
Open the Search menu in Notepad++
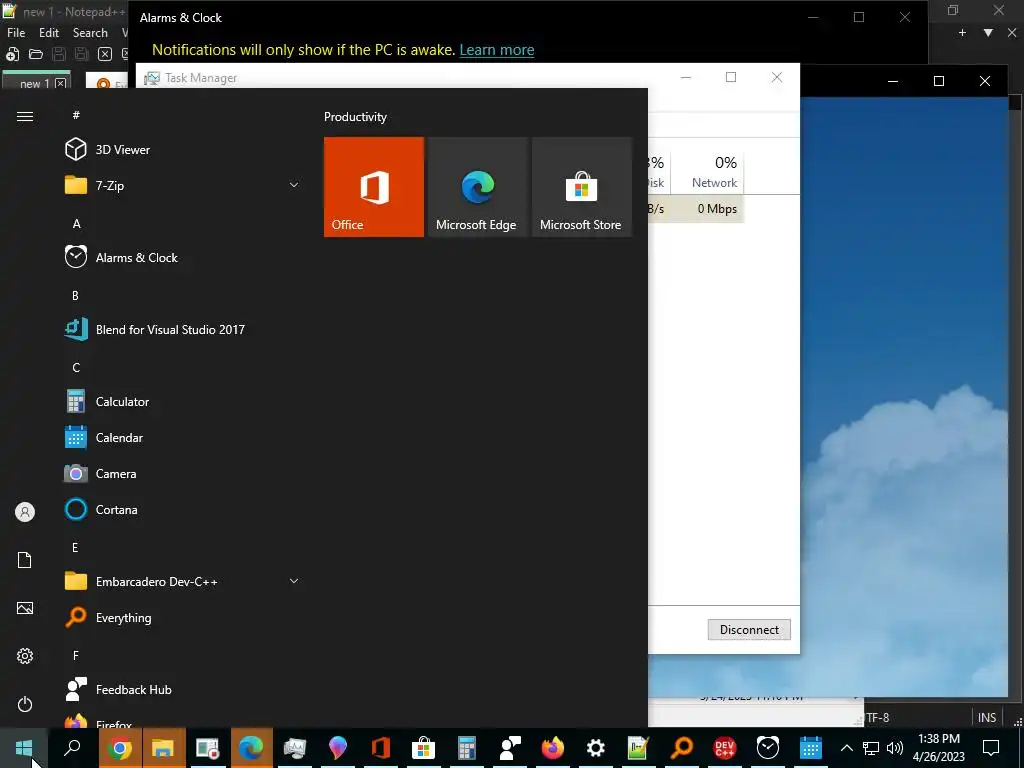90,33
